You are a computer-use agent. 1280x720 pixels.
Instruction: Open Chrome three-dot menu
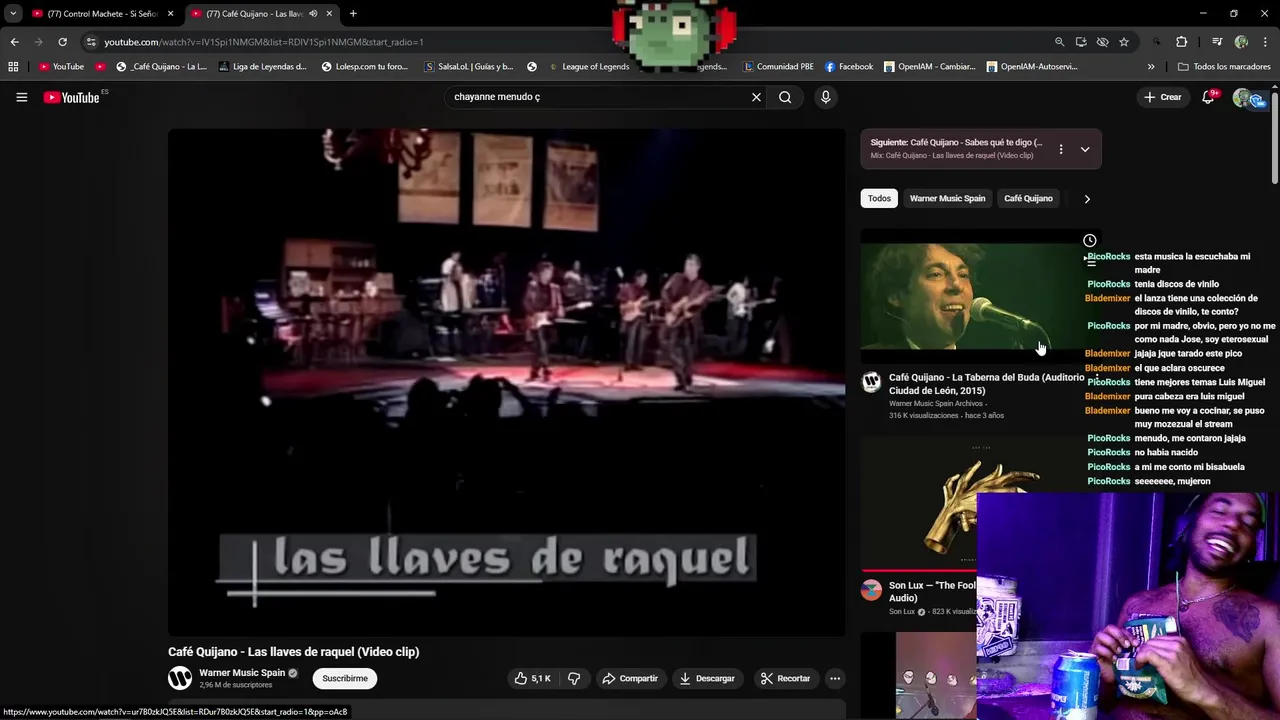1265,42
